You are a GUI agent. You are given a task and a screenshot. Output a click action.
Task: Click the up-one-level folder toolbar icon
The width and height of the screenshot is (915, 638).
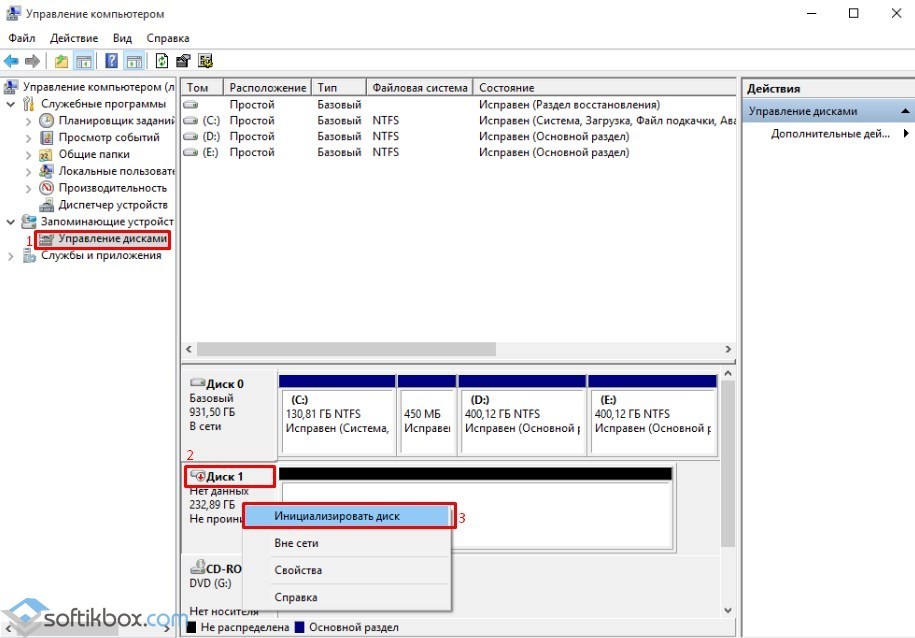point(62,61)
